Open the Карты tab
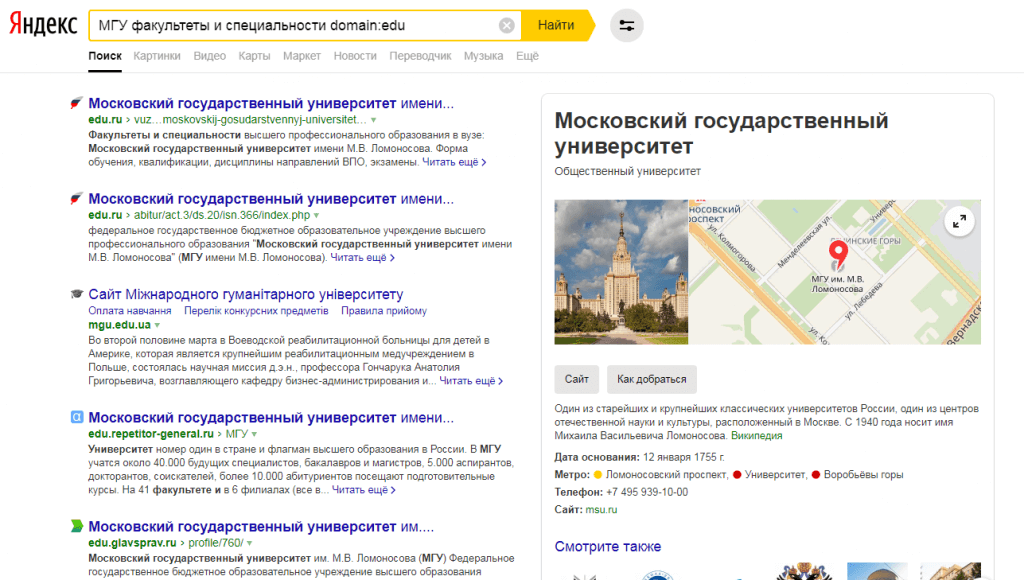Viewport: 1024px width, 580px height. (x=254, y=56)
